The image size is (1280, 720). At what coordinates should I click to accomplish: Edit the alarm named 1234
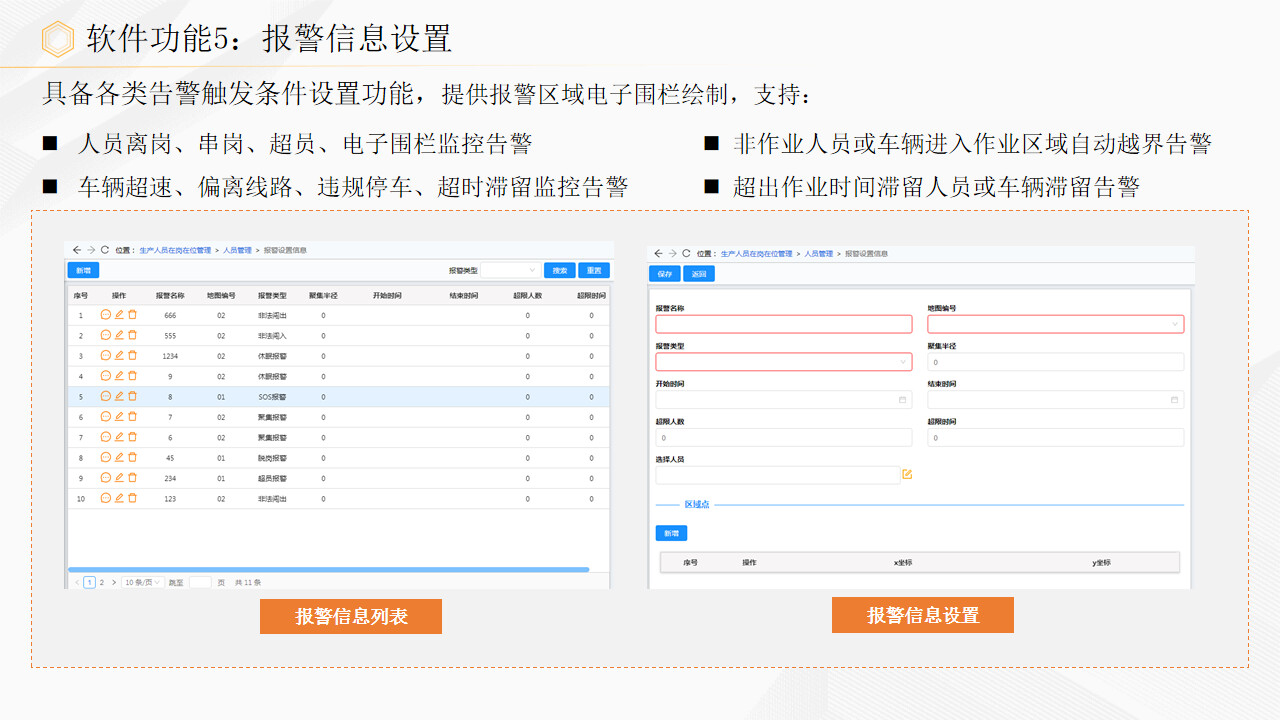coord(119,356)
